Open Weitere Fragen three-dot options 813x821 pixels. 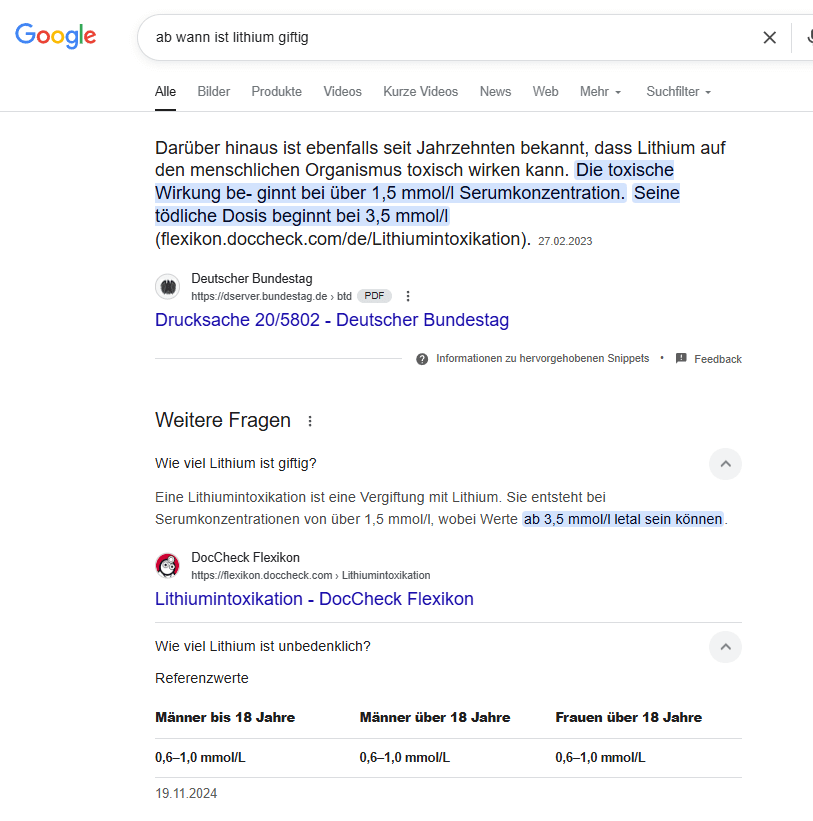310,421
